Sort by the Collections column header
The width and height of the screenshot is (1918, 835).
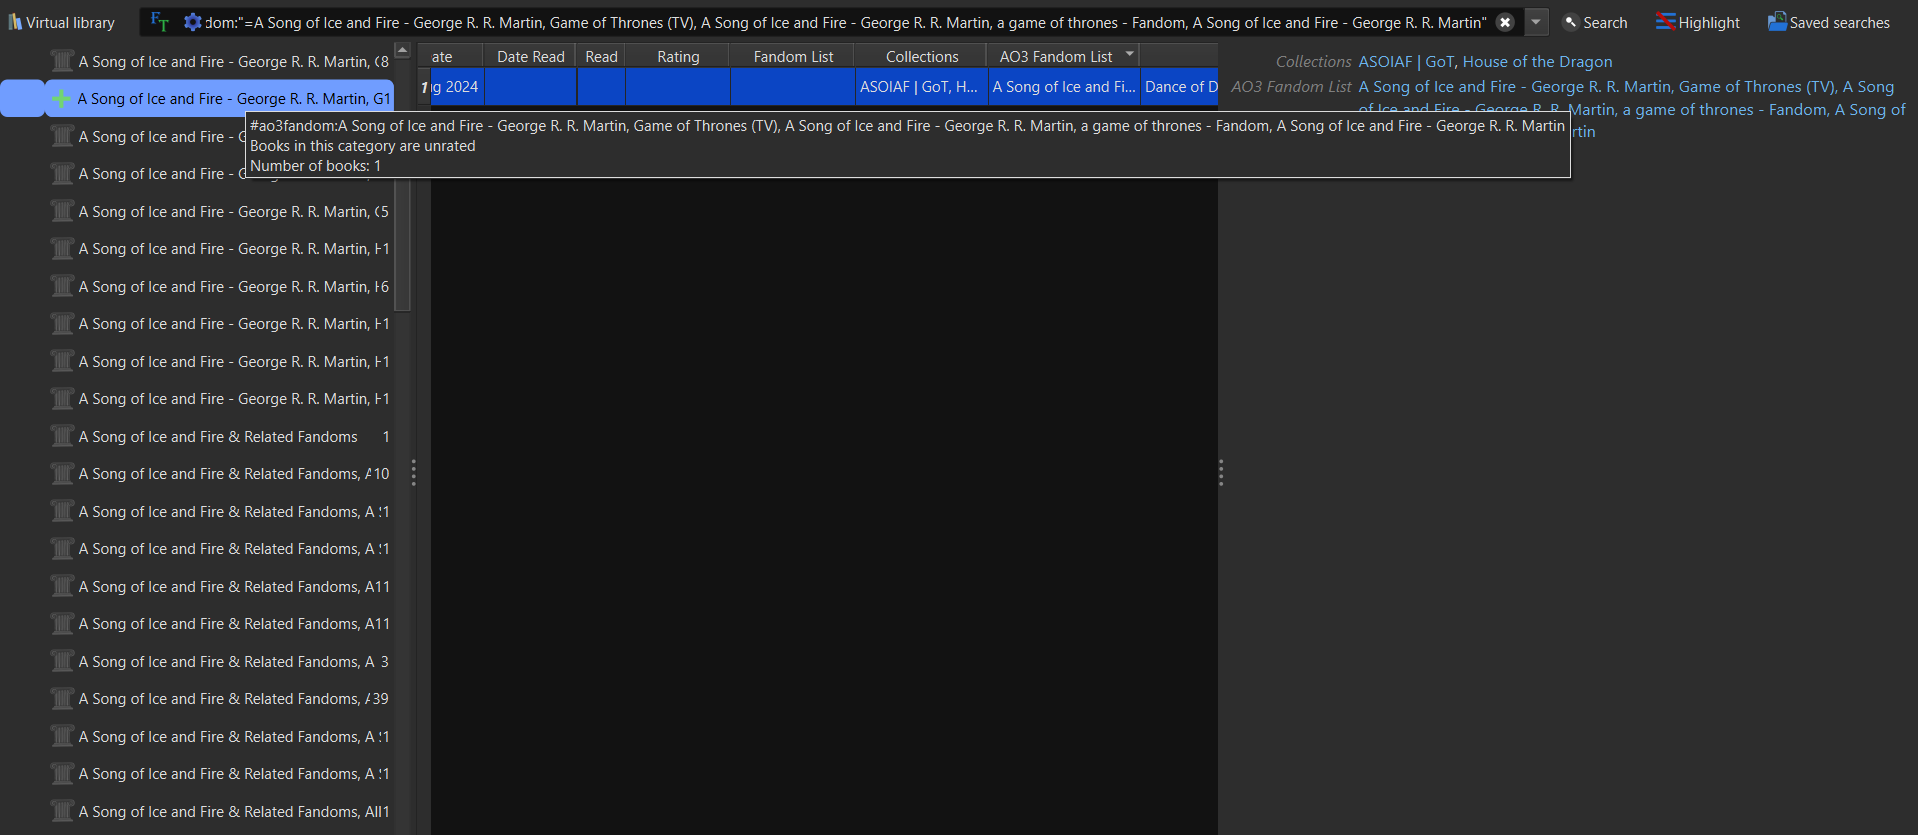(921, 56)
